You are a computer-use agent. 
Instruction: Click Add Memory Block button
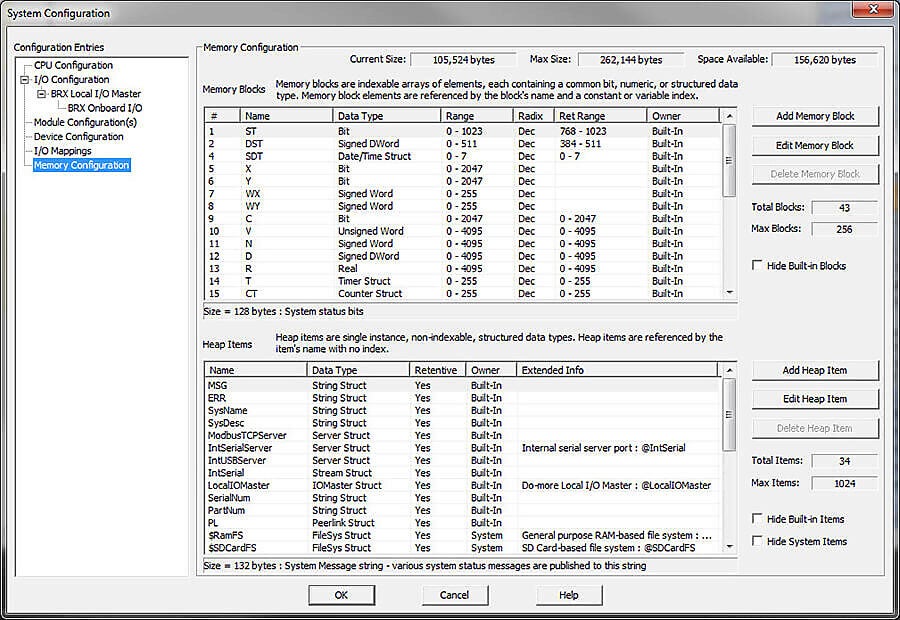815,116
